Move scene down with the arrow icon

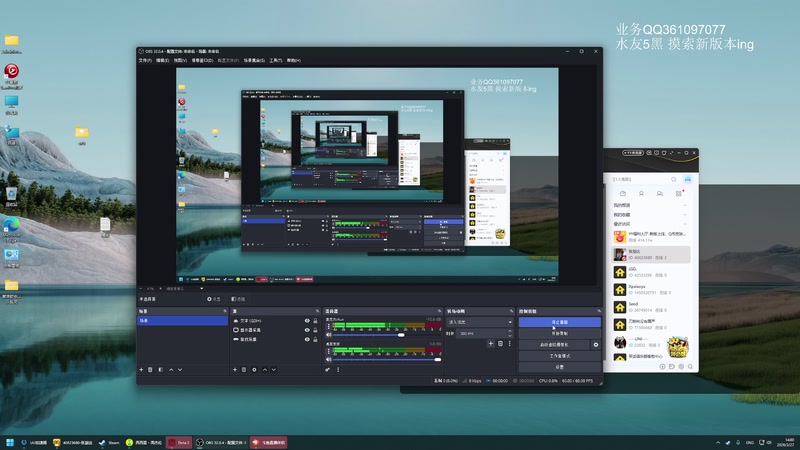pos(180,369)
